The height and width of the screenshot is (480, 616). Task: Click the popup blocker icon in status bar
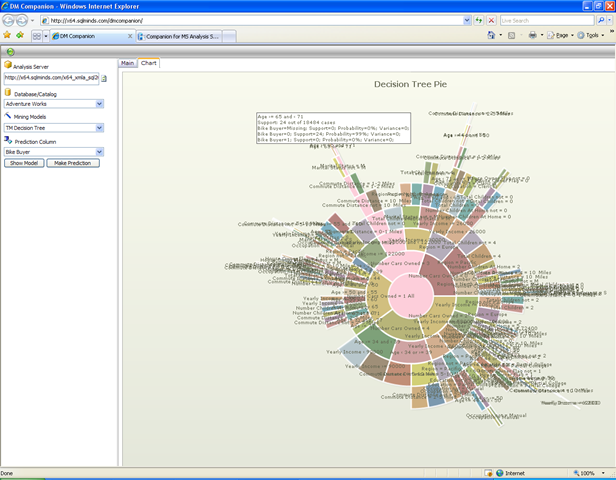(488, 473)
